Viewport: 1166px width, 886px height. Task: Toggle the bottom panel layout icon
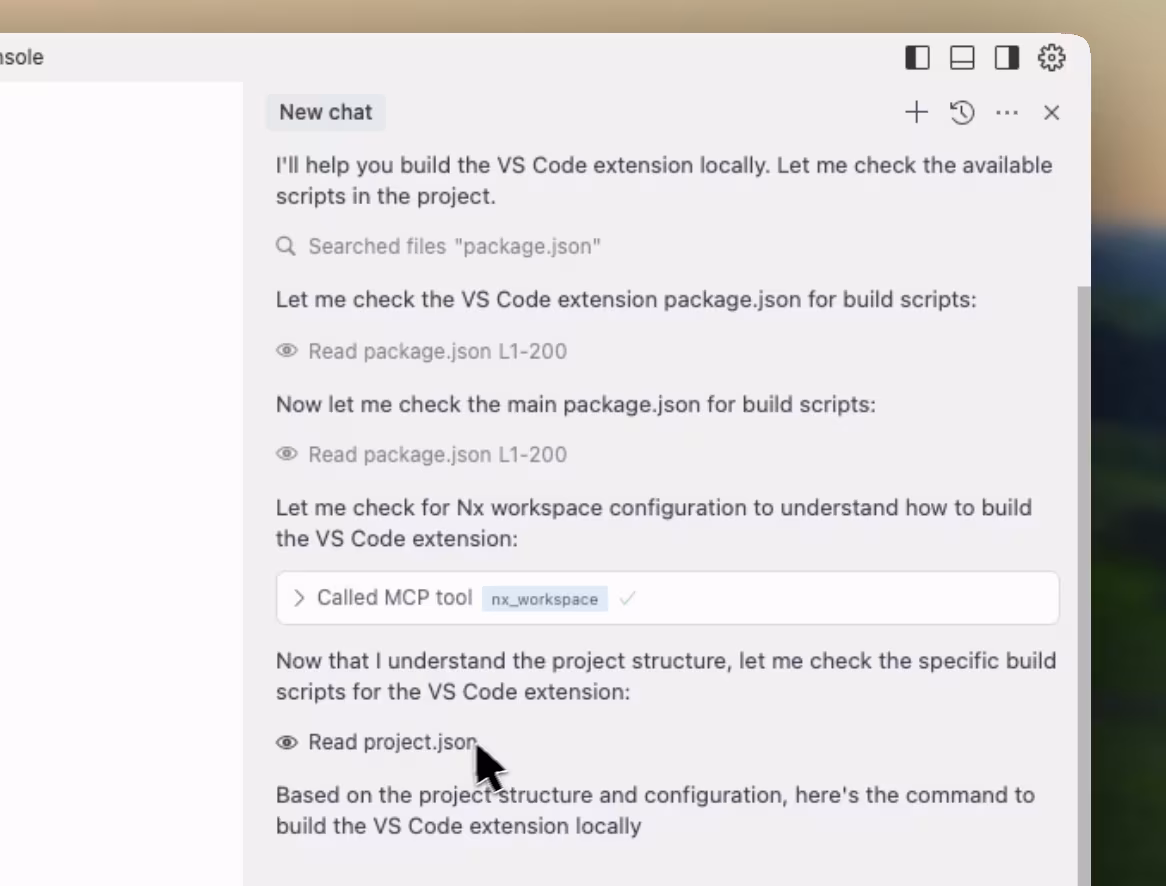[961, 57]
